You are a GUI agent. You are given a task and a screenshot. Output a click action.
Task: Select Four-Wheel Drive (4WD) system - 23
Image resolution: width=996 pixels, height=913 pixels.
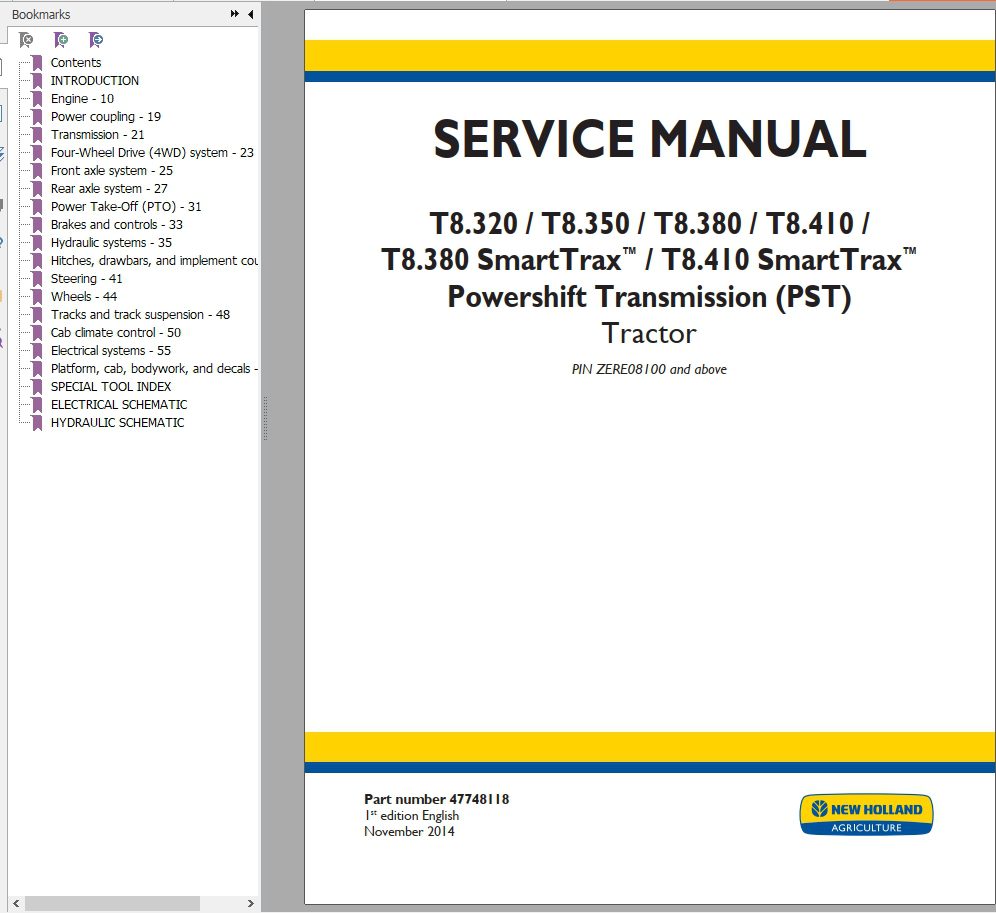pos(152,152)
